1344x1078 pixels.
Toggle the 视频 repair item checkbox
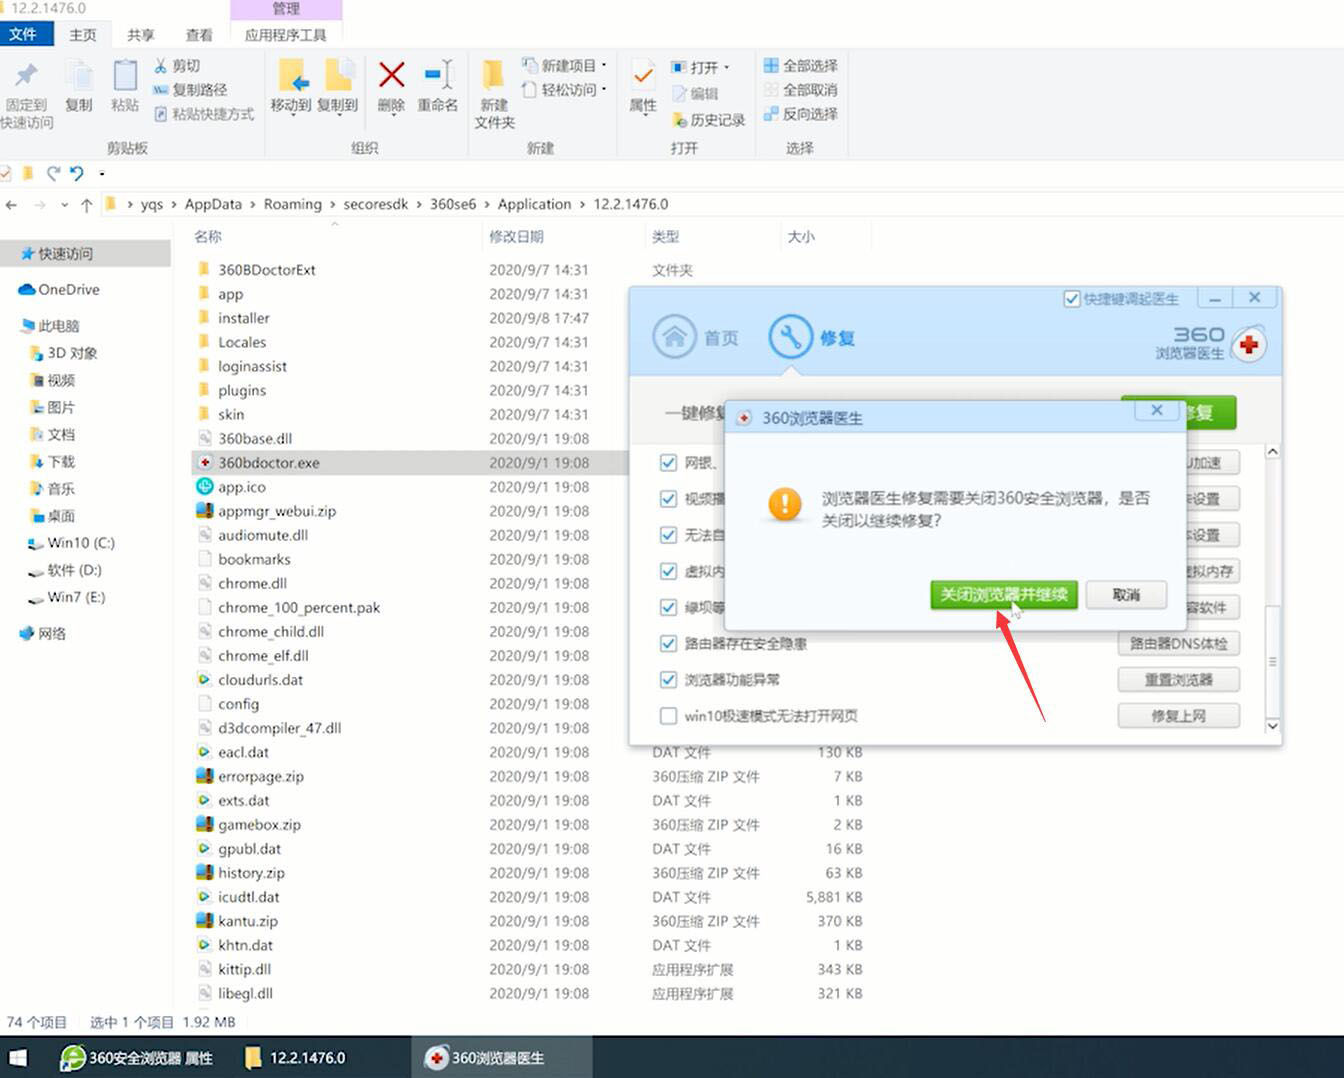[x=668, y=499]
